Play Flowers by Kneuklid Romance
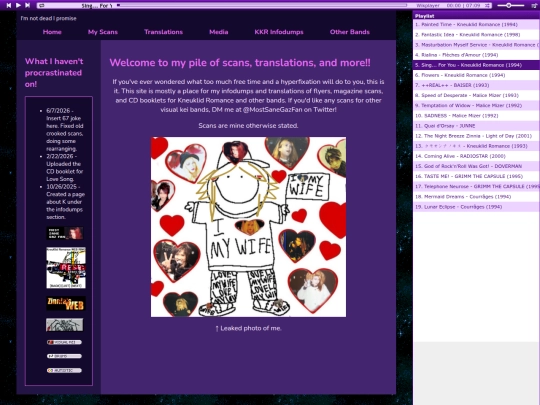This screenshot has height=405, width=540. coord(476,75)
